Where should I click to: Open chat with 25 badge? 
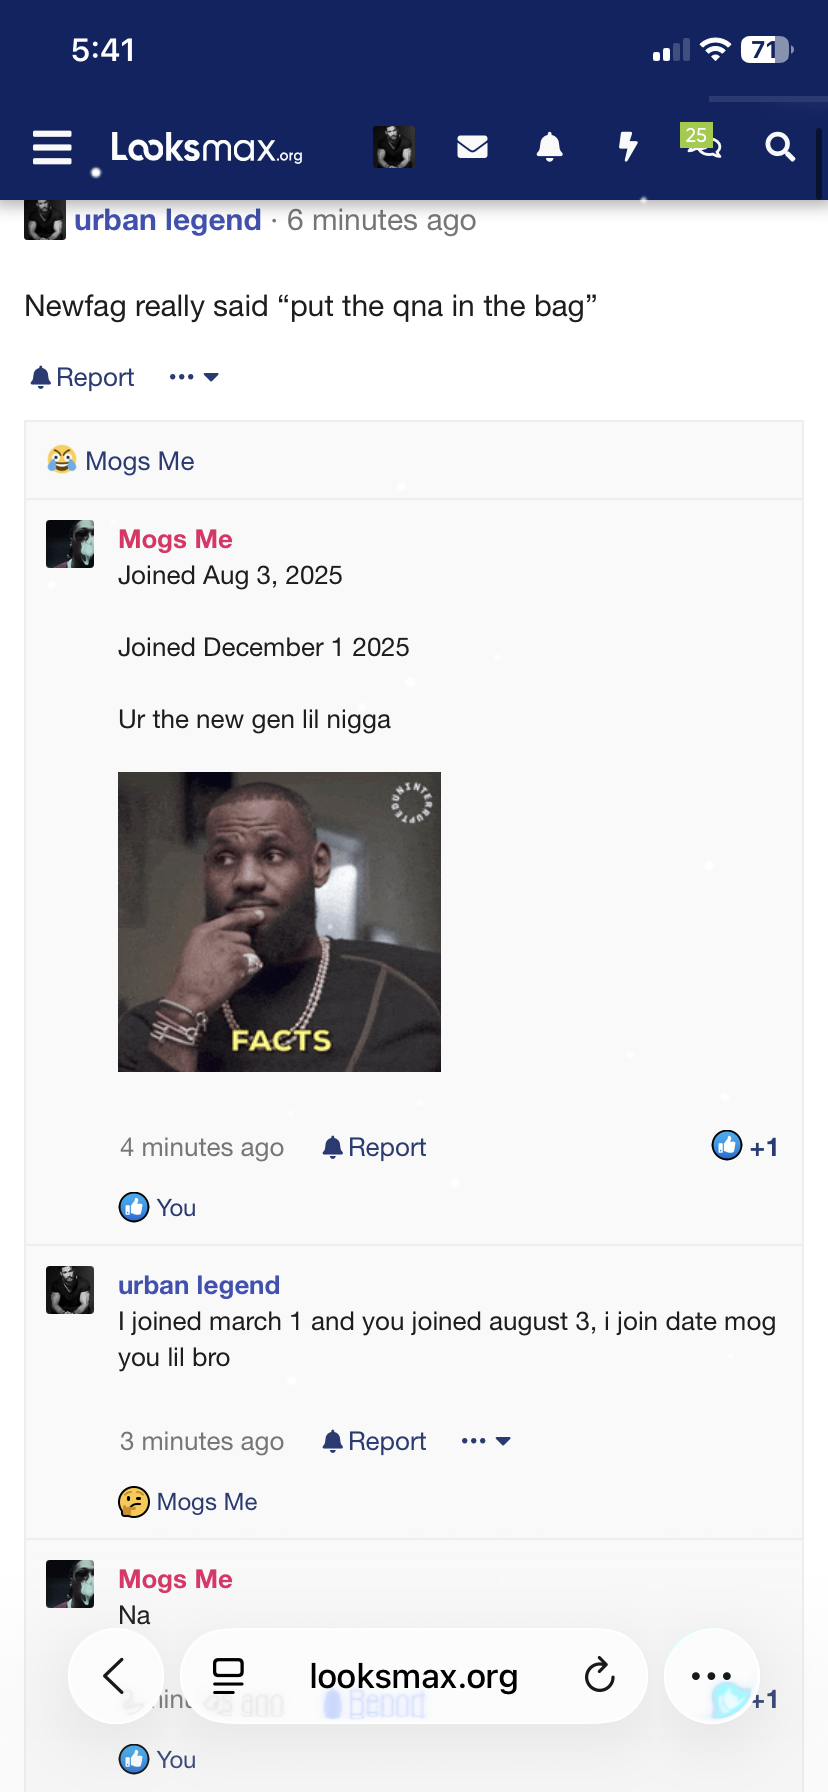point(703,145)
